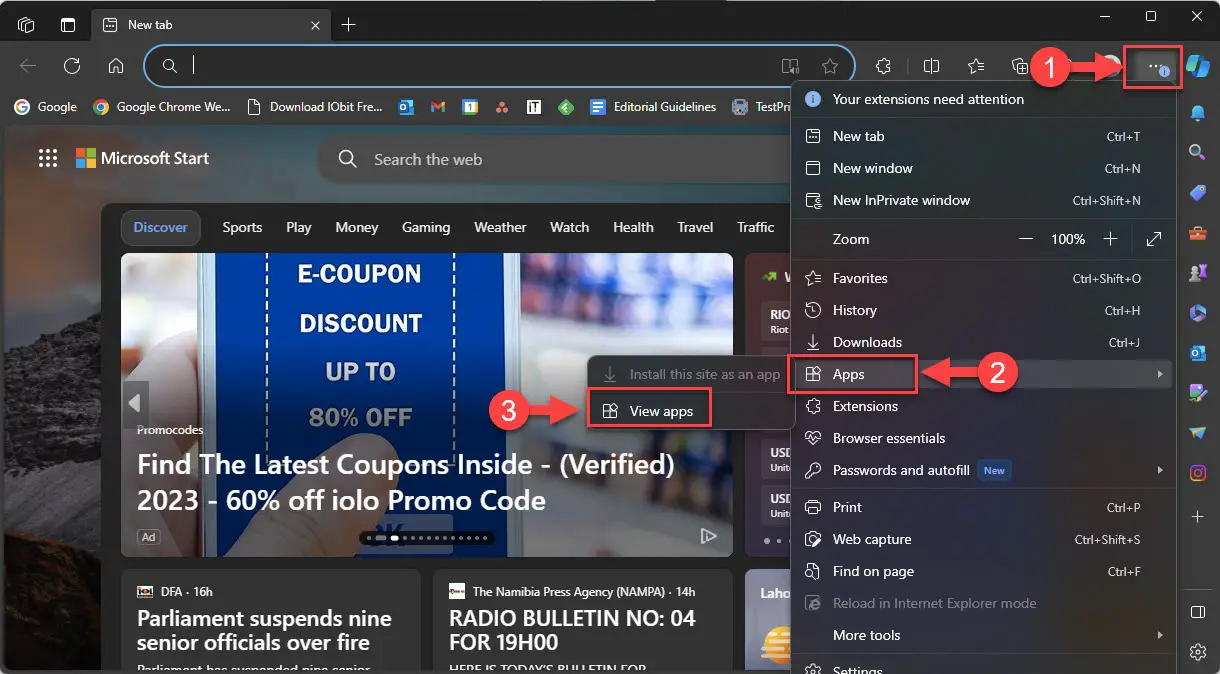Expand the Apps submenu
This screenshot has width=1220, height=674.
982,374
